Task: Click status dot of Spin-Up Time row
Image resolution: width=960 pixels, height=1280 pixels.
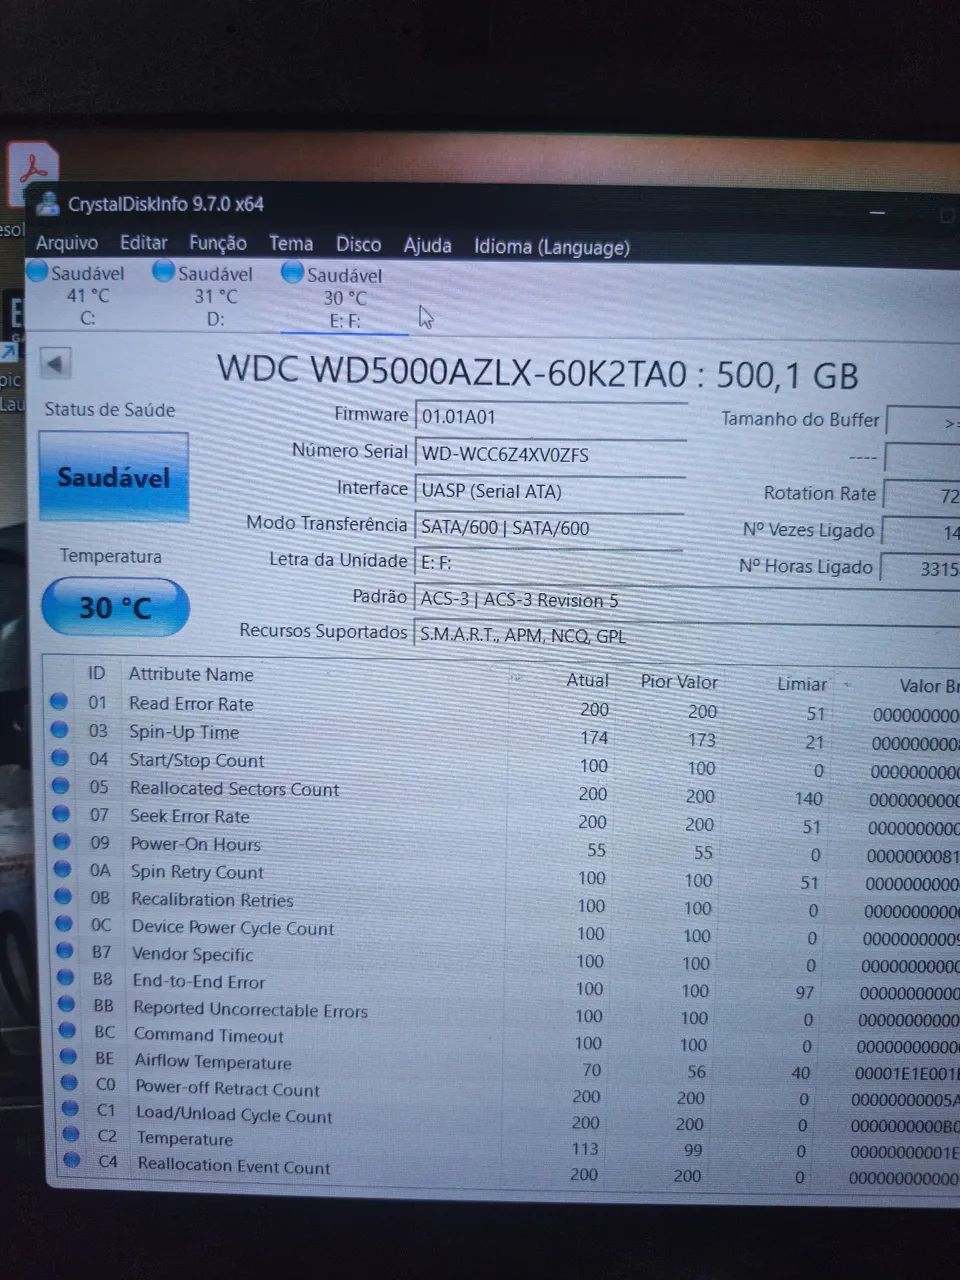Action: (60, 730)
